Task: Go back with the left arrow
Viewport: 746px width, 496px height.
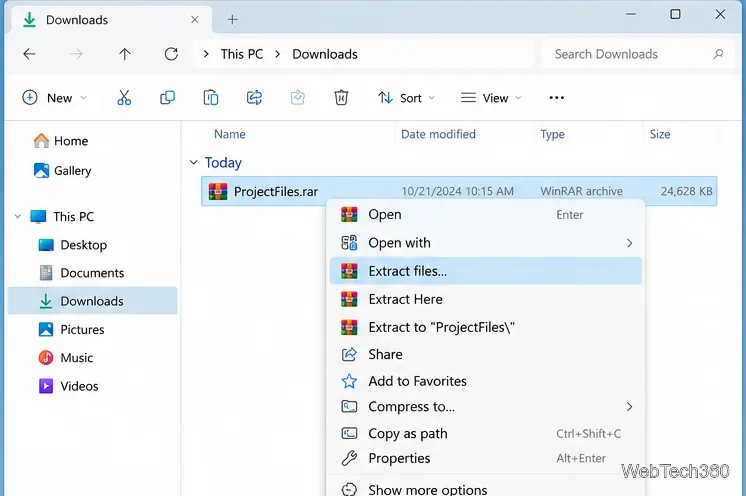Action: (x=29, y=54)
